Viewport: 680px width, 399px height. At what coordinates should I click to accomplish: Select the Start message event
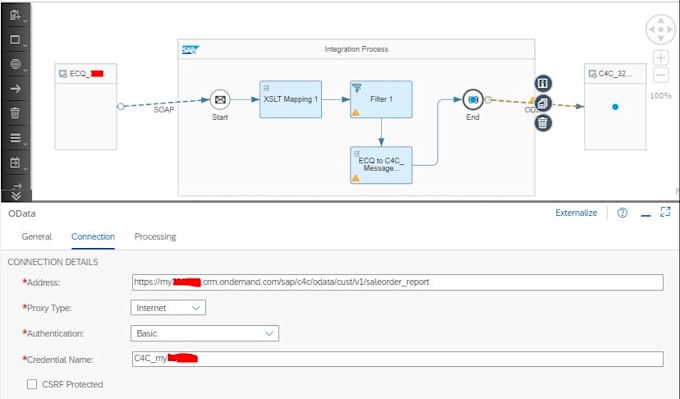220,100
